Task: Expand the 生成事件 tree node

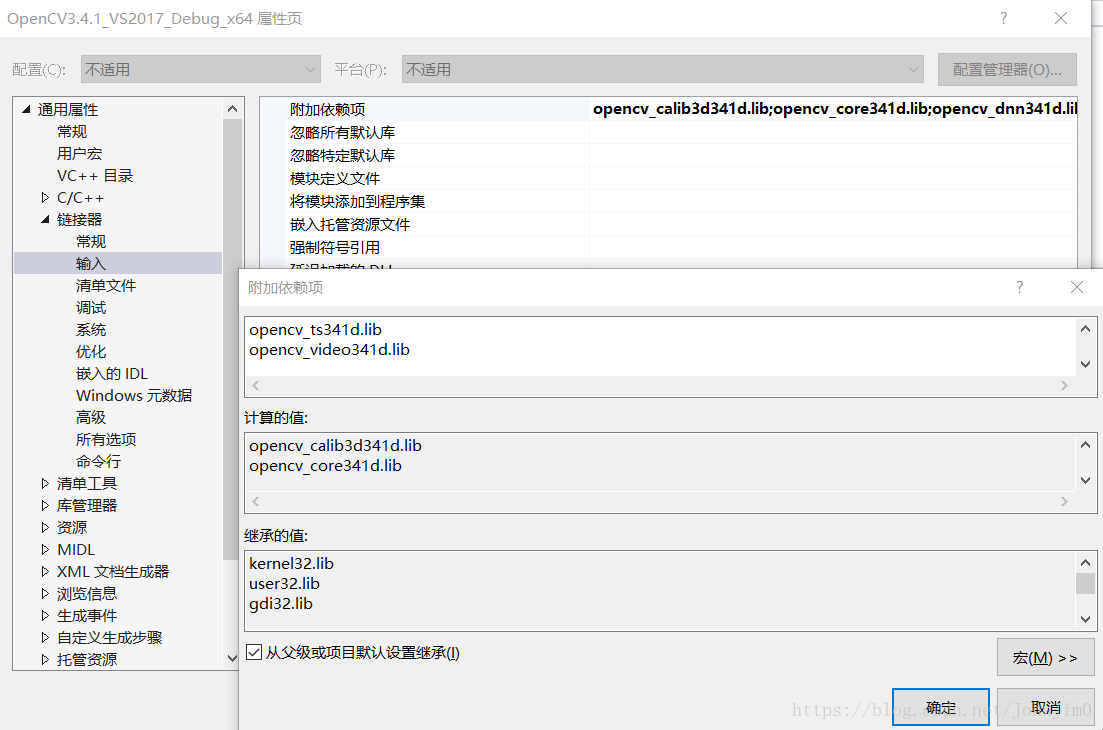Action: pos(45,615)
